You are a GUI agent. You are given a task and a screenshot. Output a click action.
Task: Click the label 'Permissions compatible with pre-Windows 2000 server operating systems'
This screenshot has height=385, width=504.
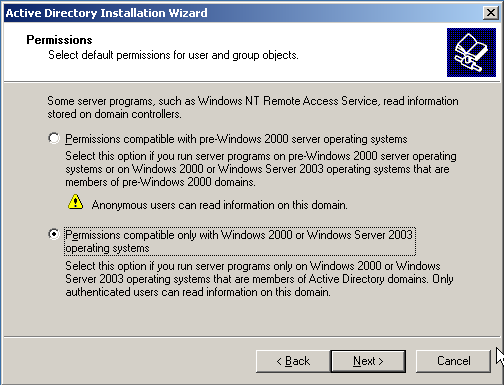(x=236, y=139)
